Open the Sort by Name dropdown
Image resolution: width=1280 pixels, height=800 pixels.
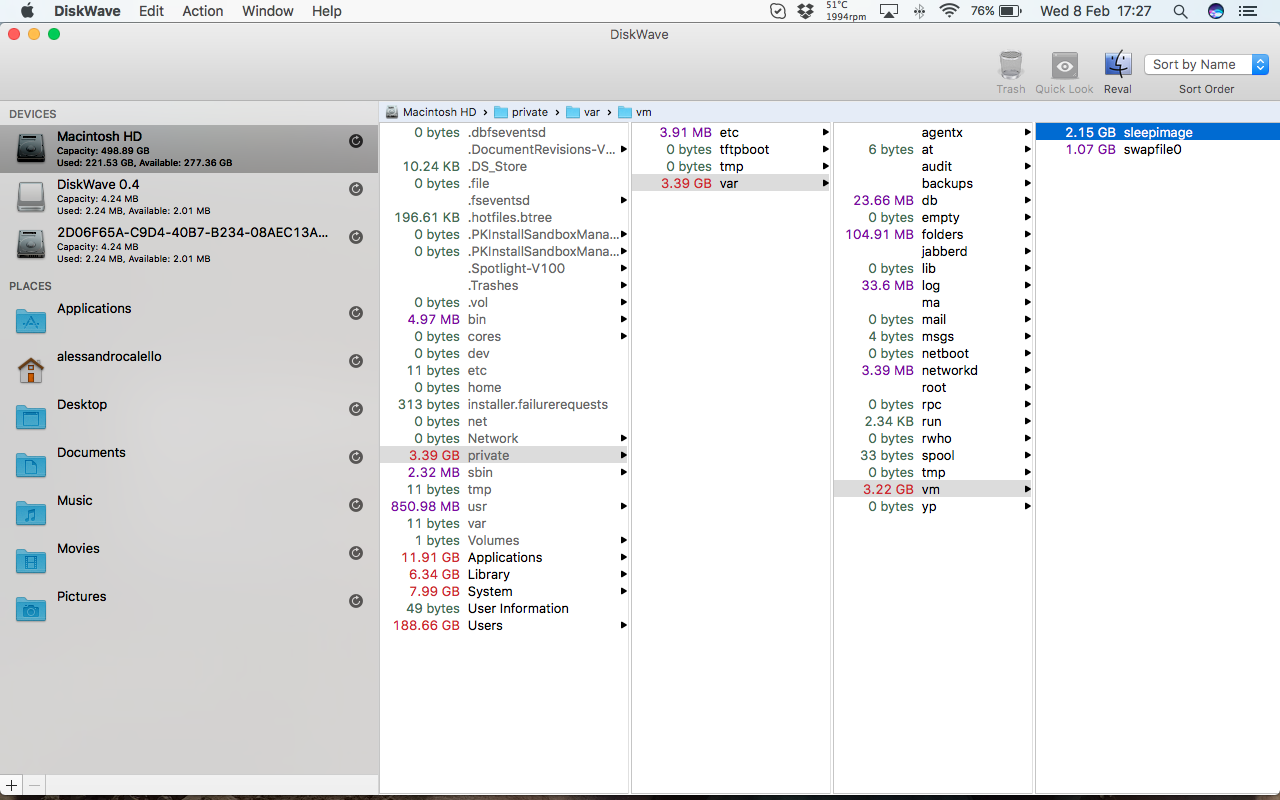(1206, 65)
